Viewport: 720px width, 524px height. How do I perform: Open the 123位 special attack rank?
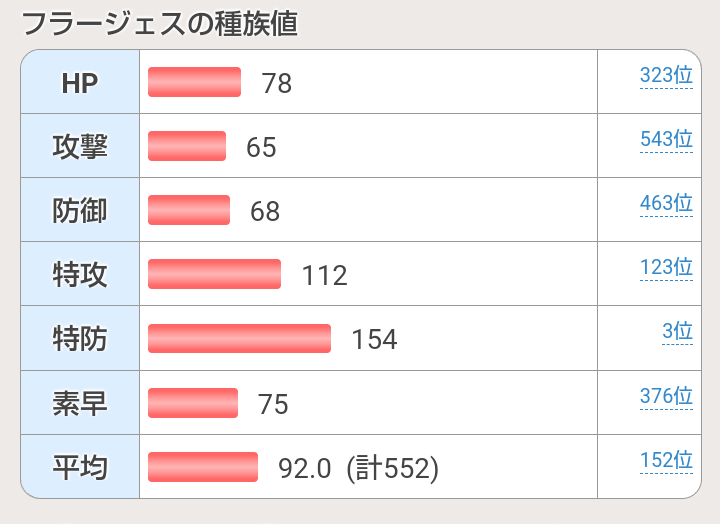[x=666, y=268]
